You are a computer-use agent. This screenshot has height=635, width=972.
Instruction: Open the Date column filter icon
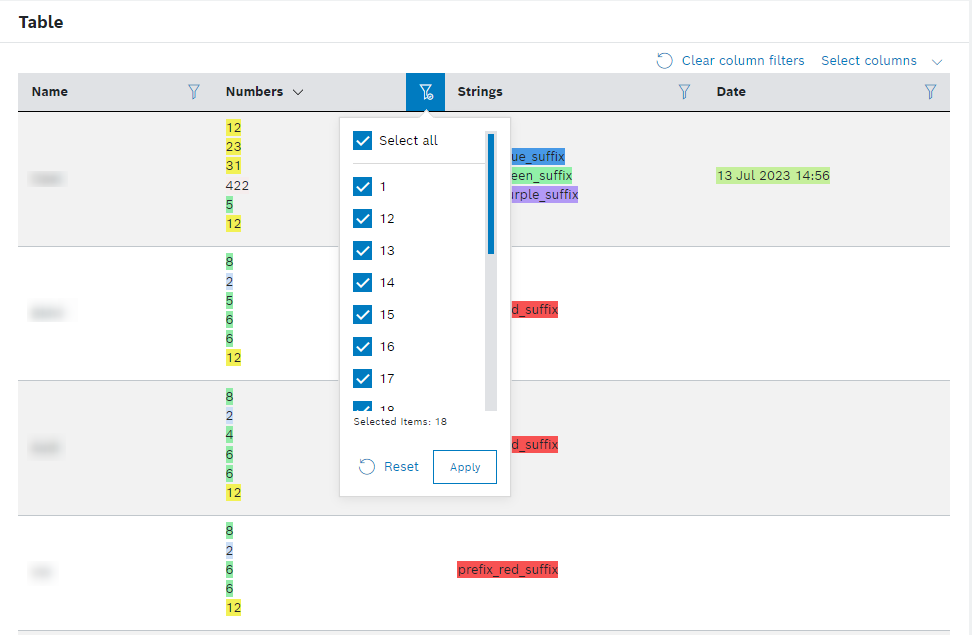click(x=930, y=92)
